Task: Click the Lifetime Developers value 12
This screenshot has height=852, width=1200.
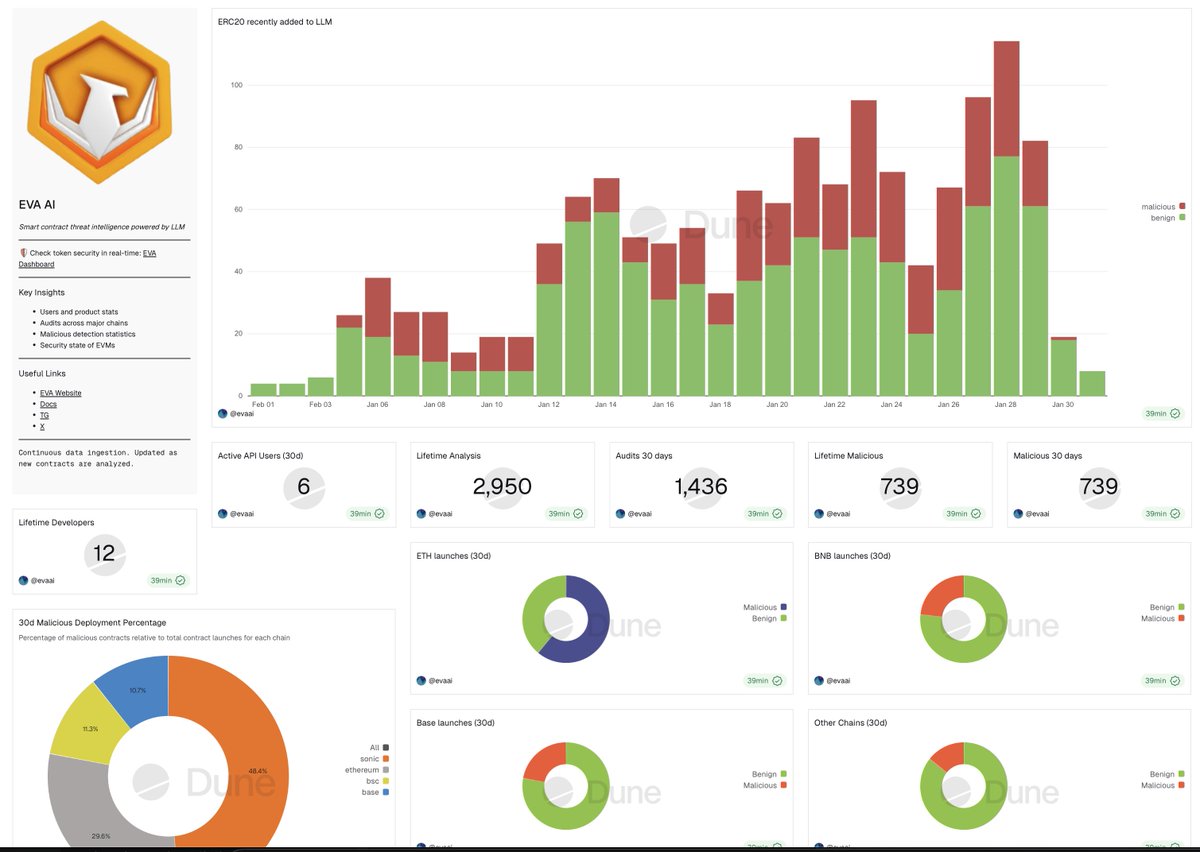Action: (104, 553)
